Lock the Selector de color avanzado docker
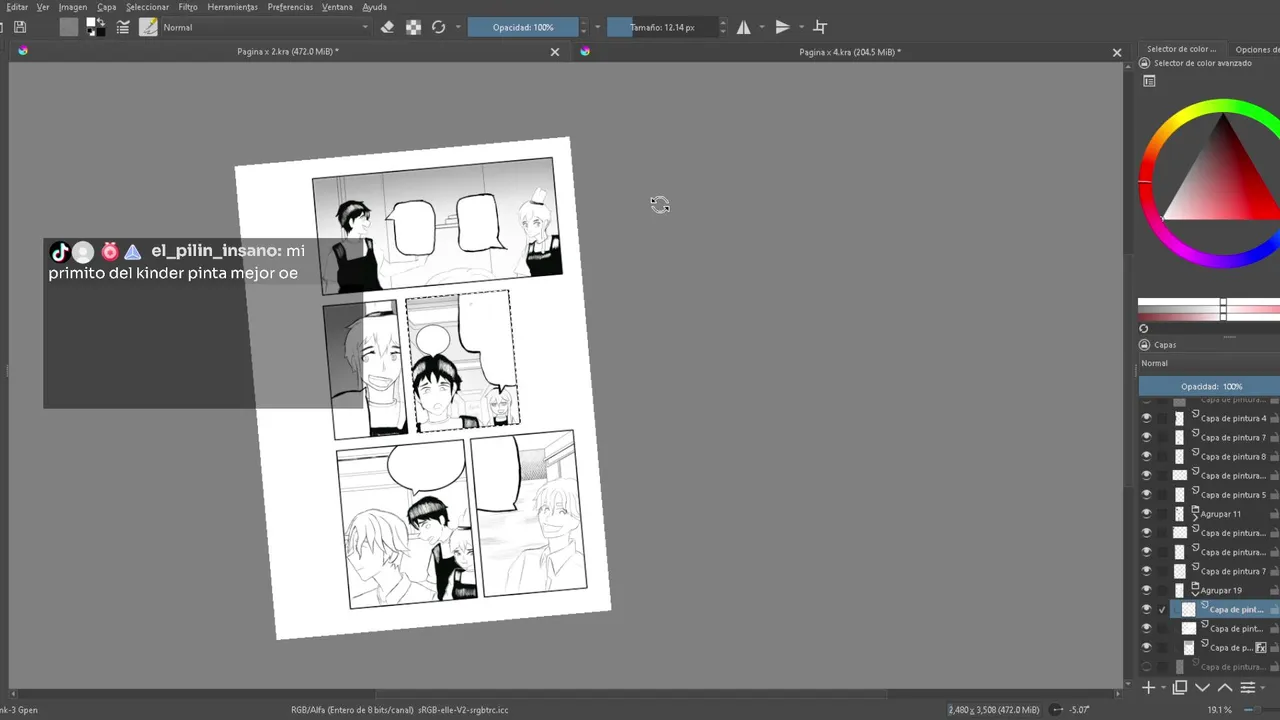 (x=1145, y=63)
